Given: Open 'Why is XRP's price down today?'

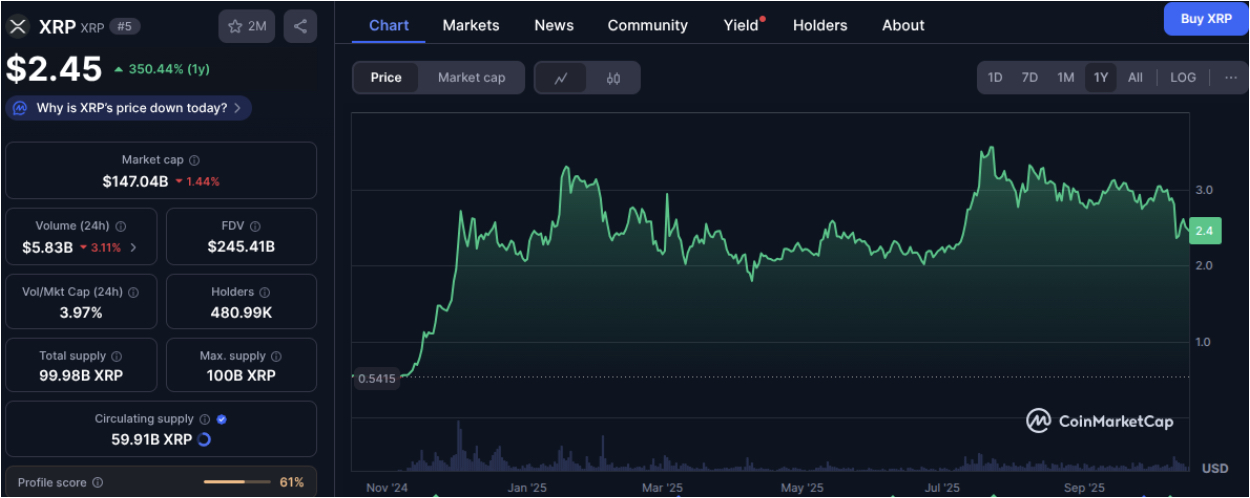Looking at the screenshot, I should (128, 108).
